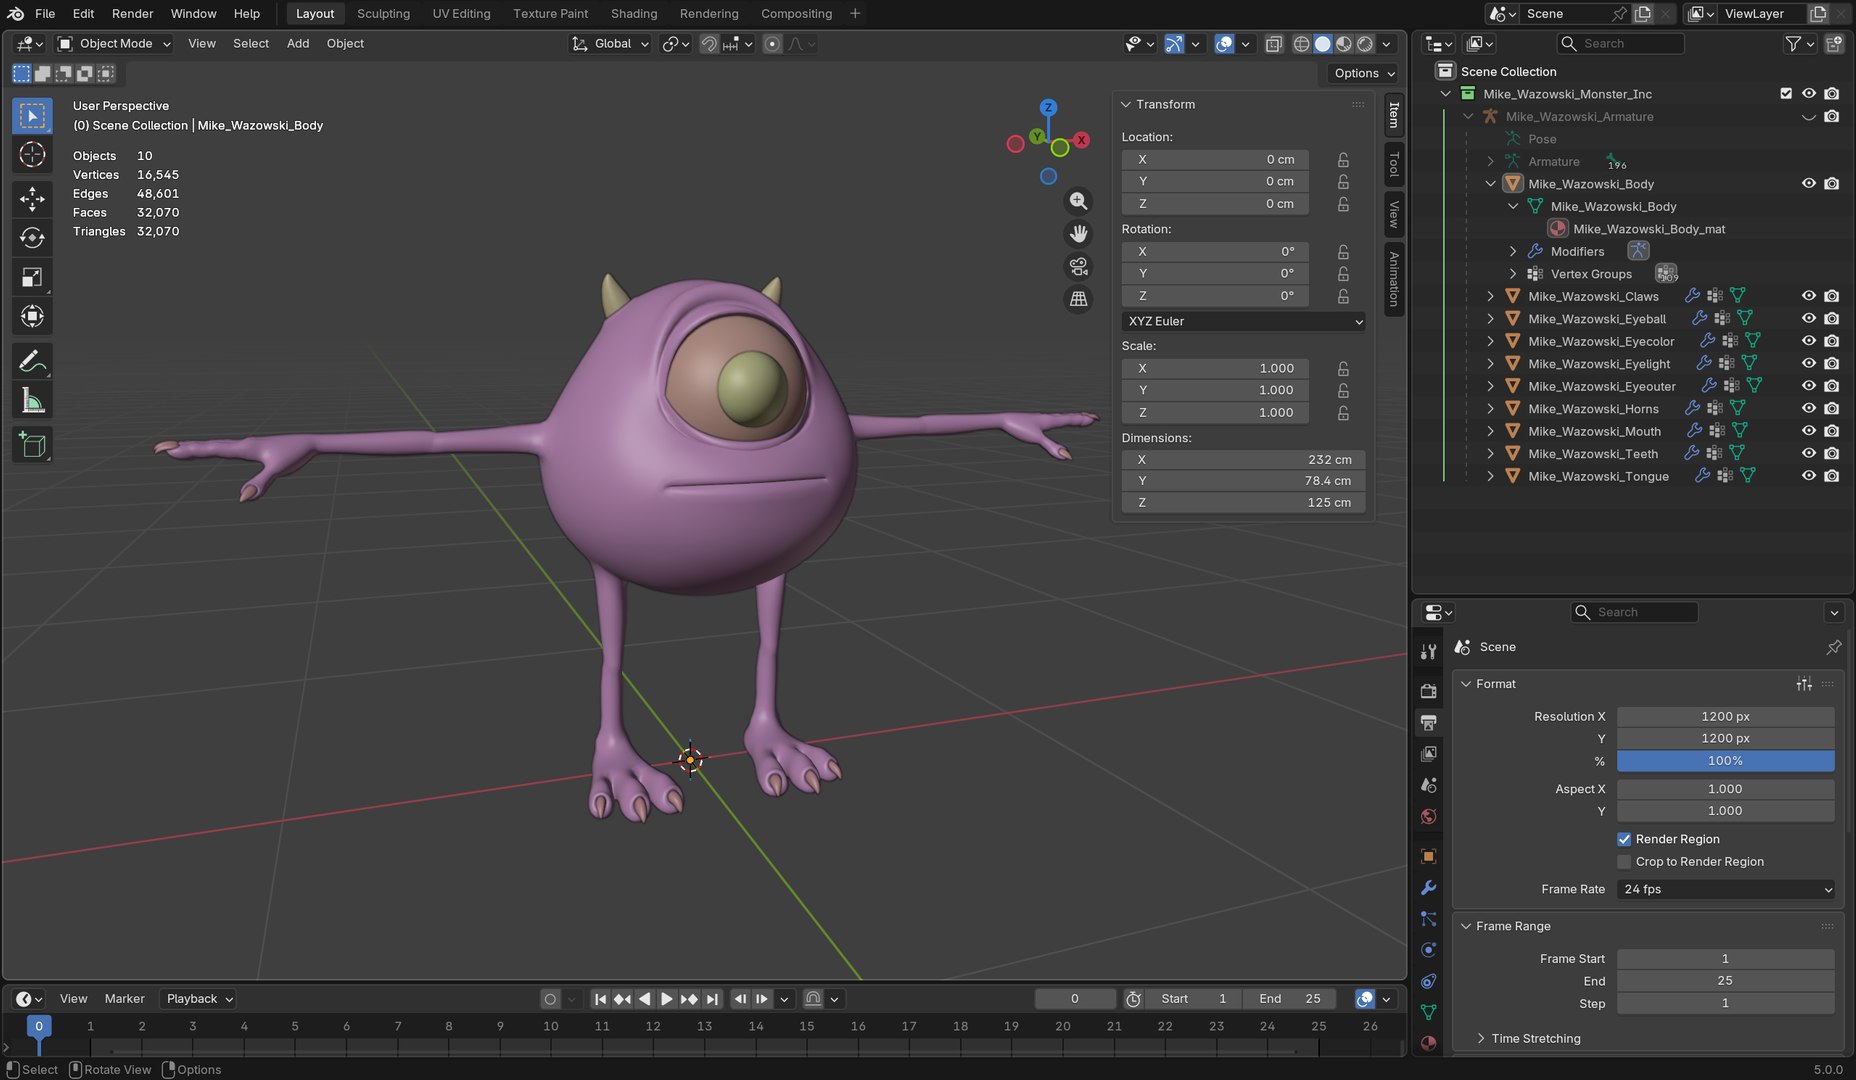Click the resolution percentage 100% slider
The height and width of the screenshot is (1080, 1856).
[x=1726, y=761]
